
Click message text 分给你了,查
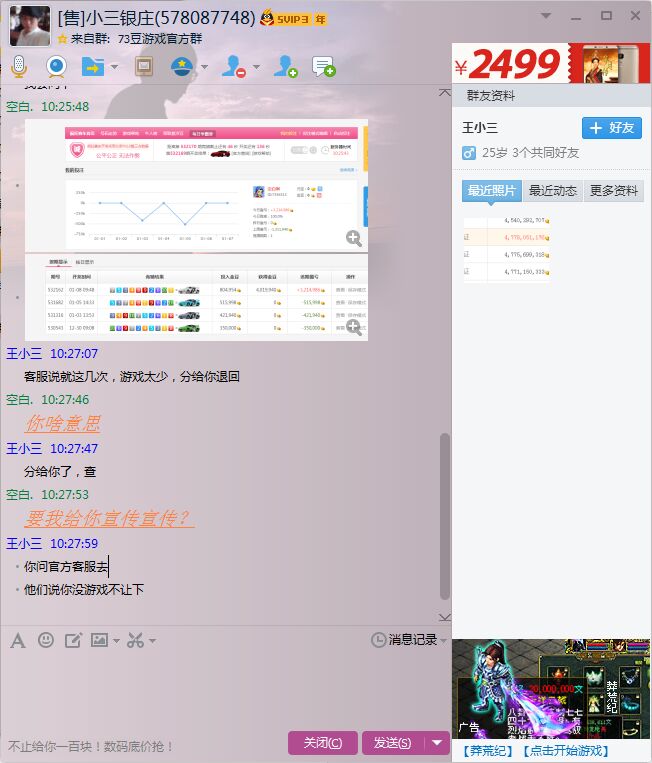click(60, 472)
